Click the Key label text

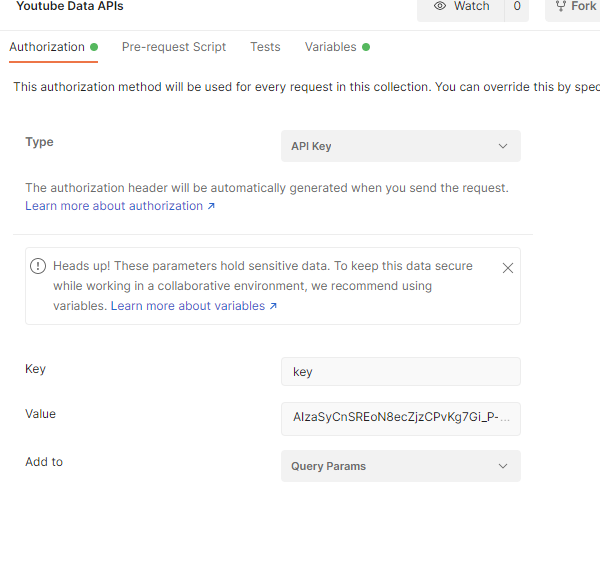[36, 369]
